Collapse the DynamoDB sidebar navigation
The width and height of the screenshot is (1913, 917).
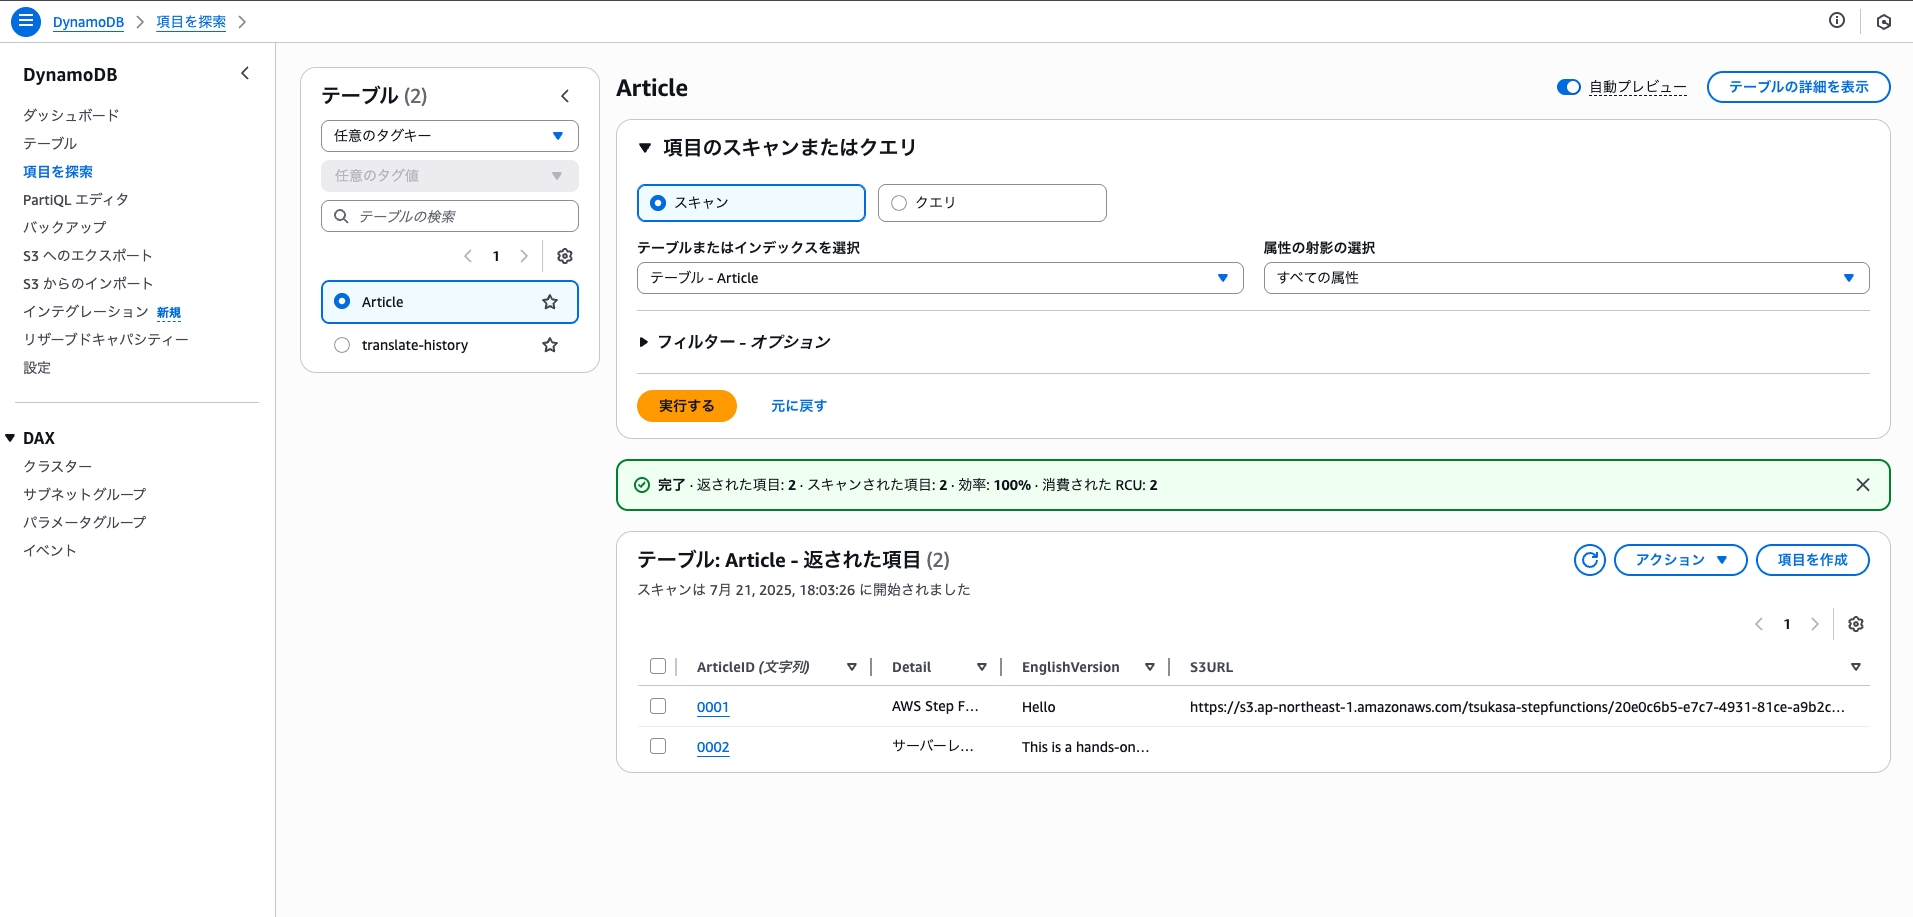pyautogui.click(x=245, y=74)
